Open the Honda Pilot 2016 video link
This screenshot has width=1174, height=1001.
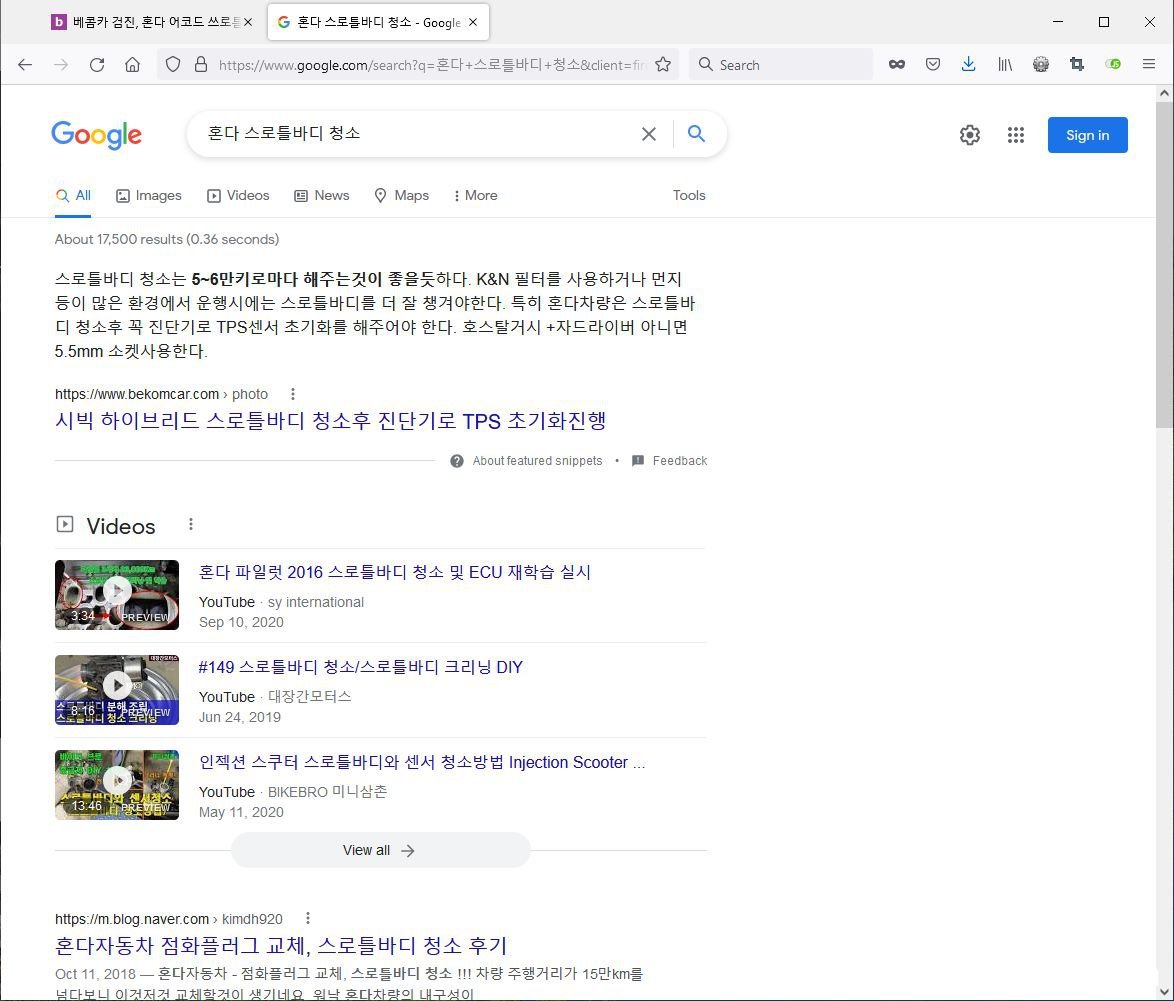coord(394,573)
